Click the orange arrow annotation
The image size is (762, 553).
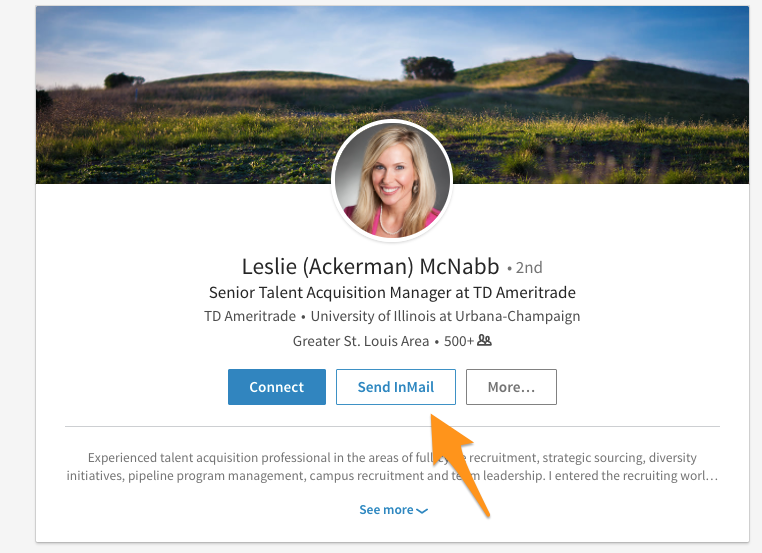coord(457,462)
